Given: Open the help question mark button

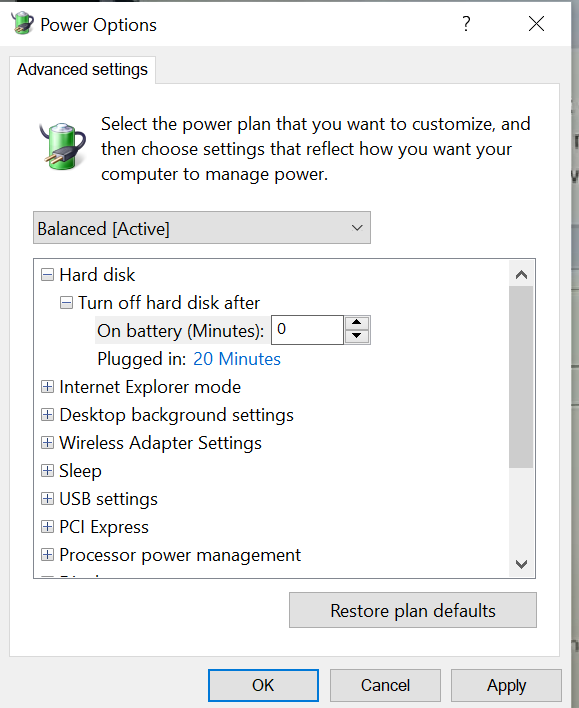Looking at the screenshot, I should (466, 23).
